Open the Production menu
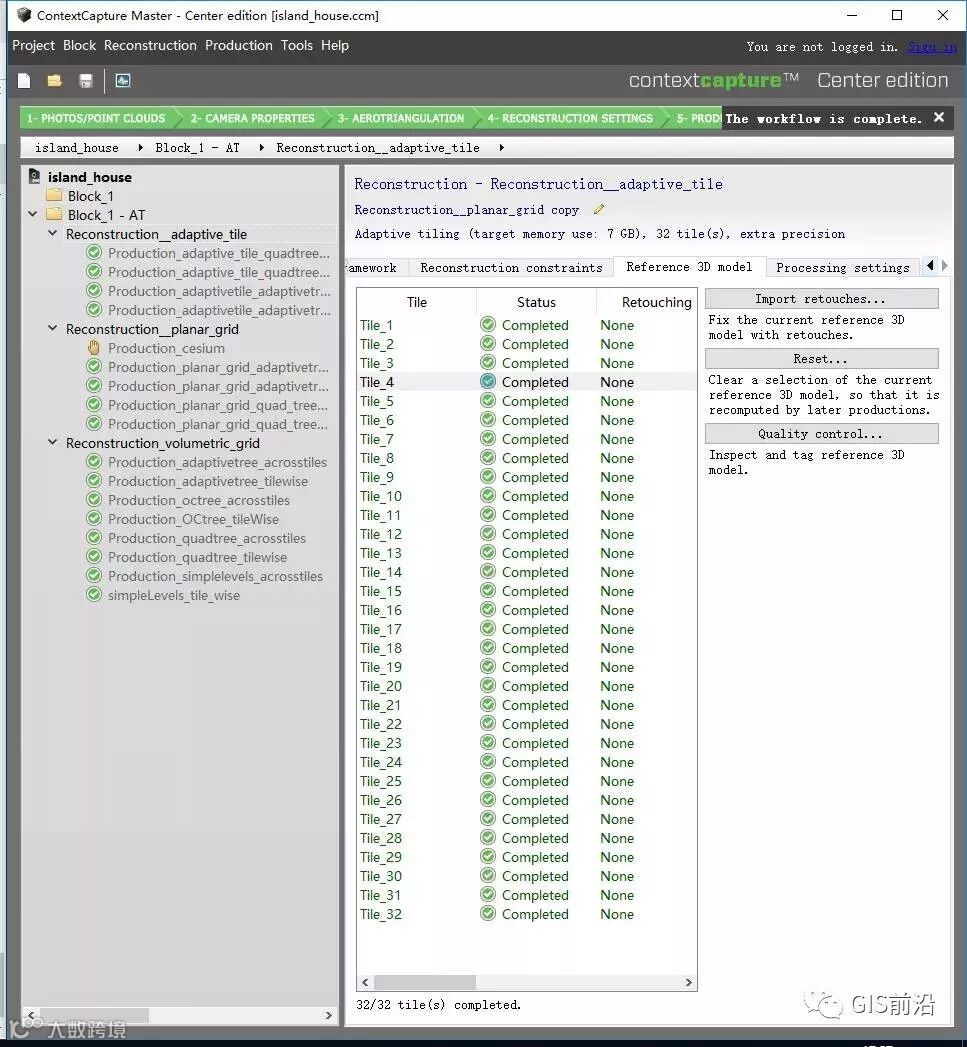This screenshot has height=1047, width=967. [238, 45]
